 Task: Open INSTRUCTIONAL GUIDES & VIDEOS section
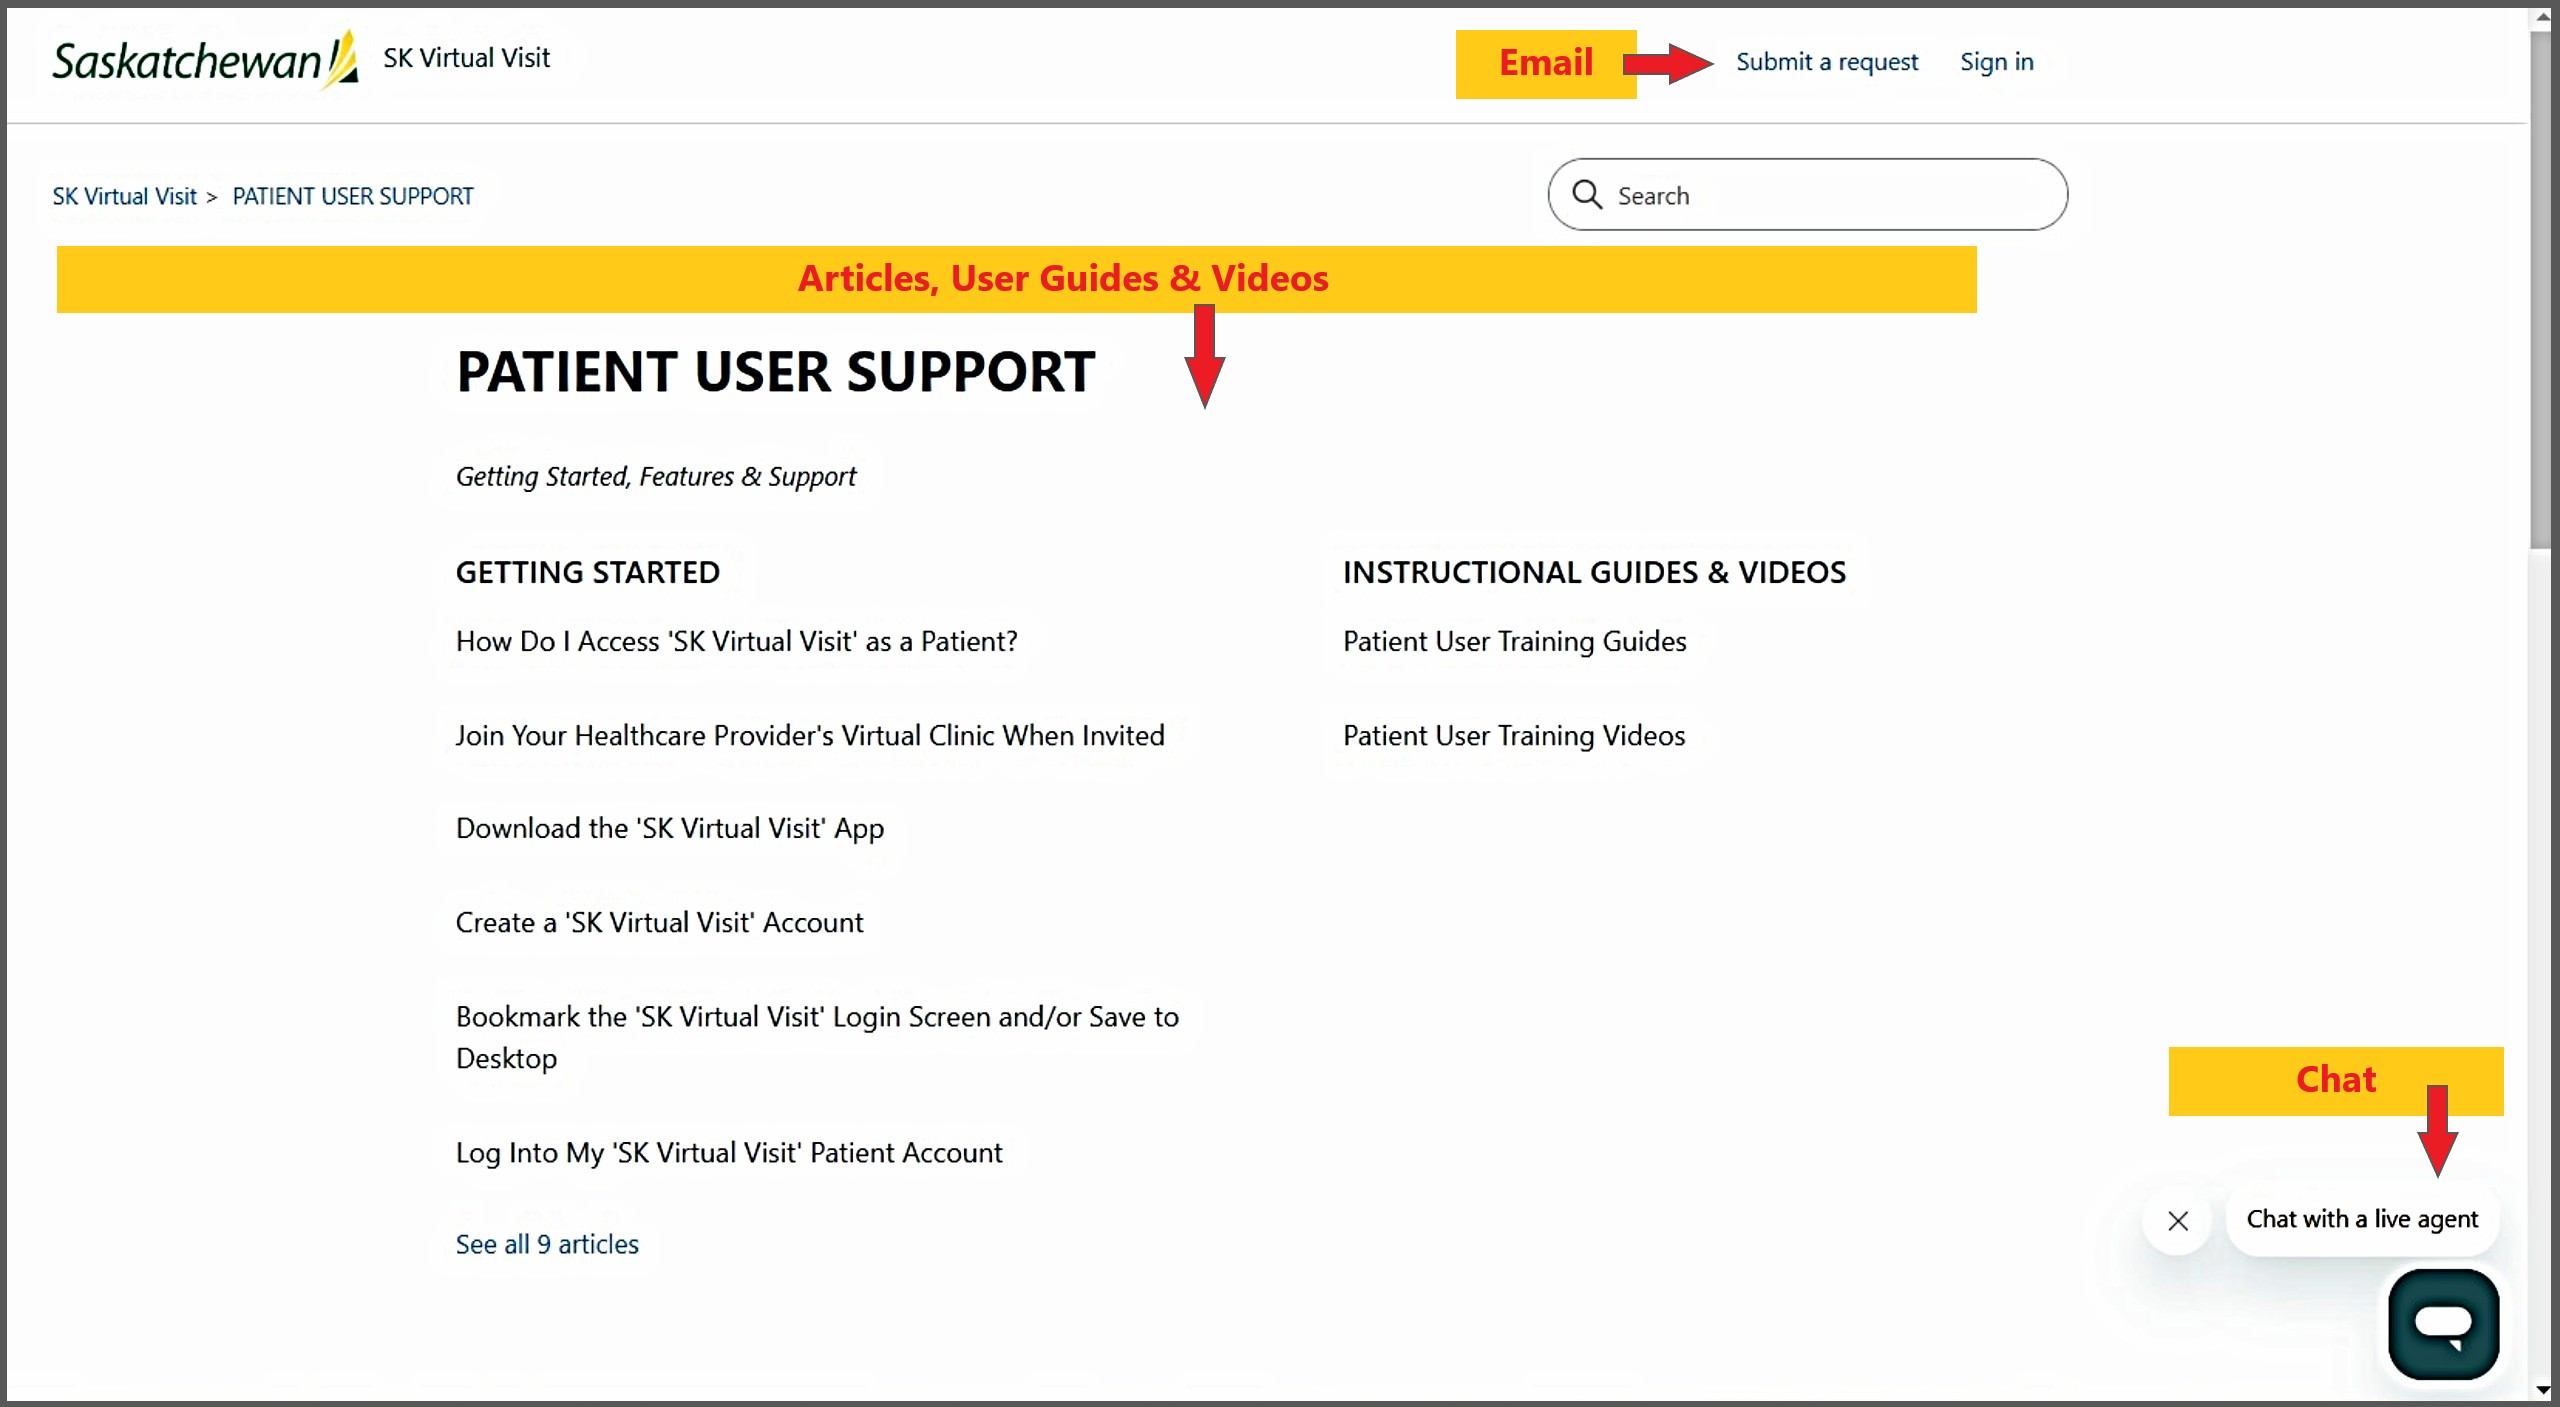[x=1594, y=572]
